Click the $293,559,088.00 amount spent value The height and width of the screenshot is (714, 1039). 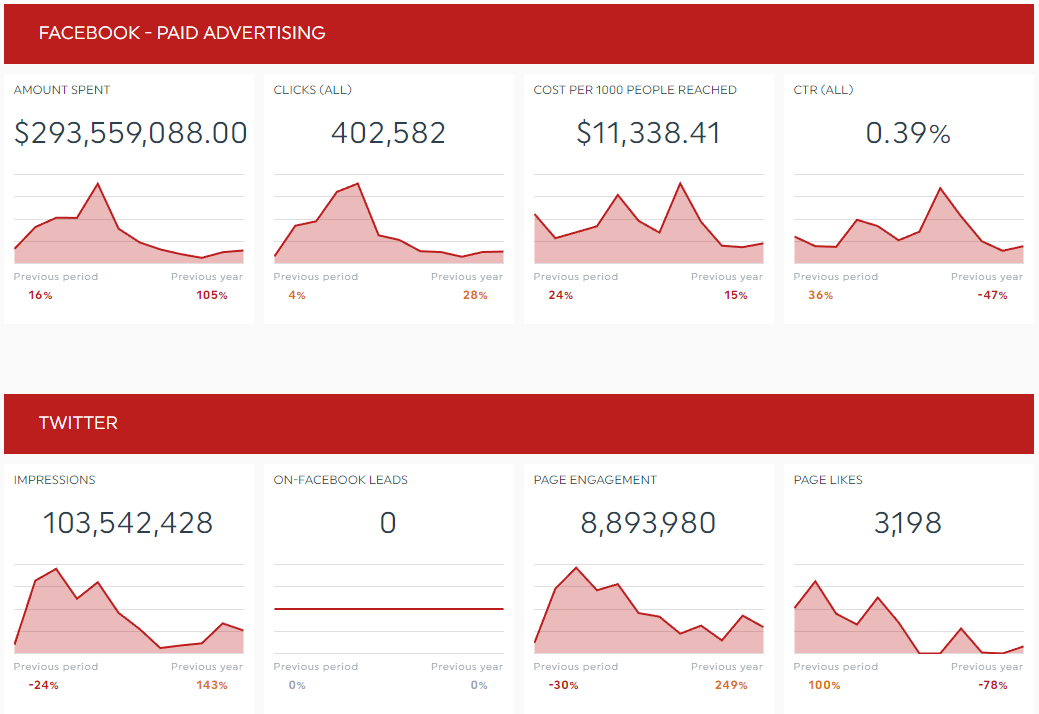click(x=130, y=133)
